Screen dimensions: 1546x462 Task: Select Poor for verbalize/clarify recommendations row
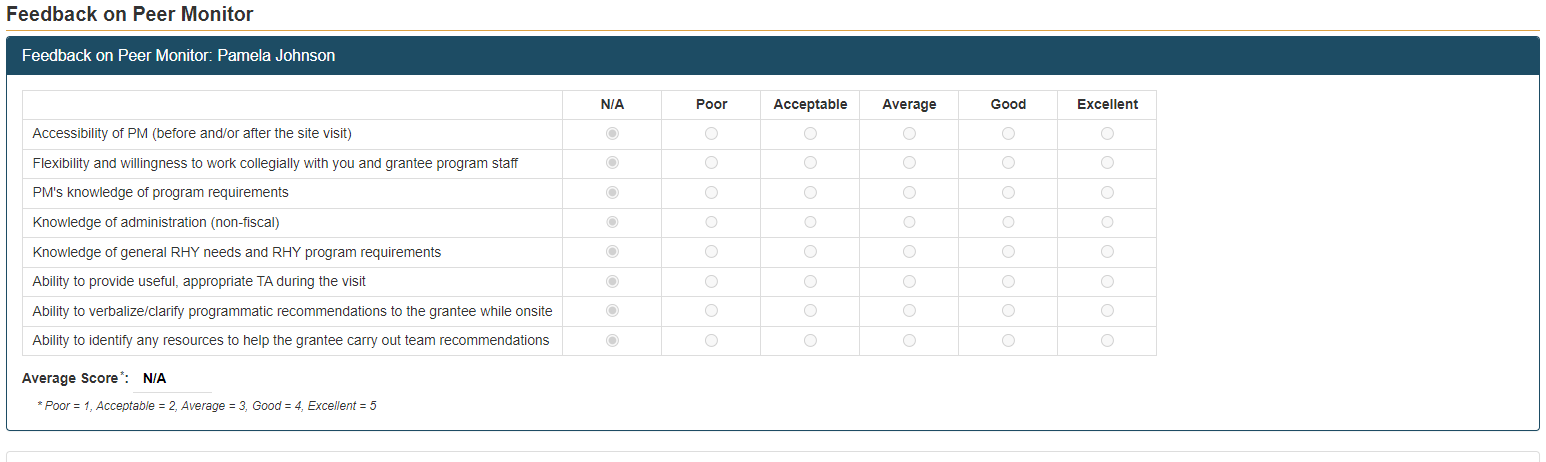[711, 311]
